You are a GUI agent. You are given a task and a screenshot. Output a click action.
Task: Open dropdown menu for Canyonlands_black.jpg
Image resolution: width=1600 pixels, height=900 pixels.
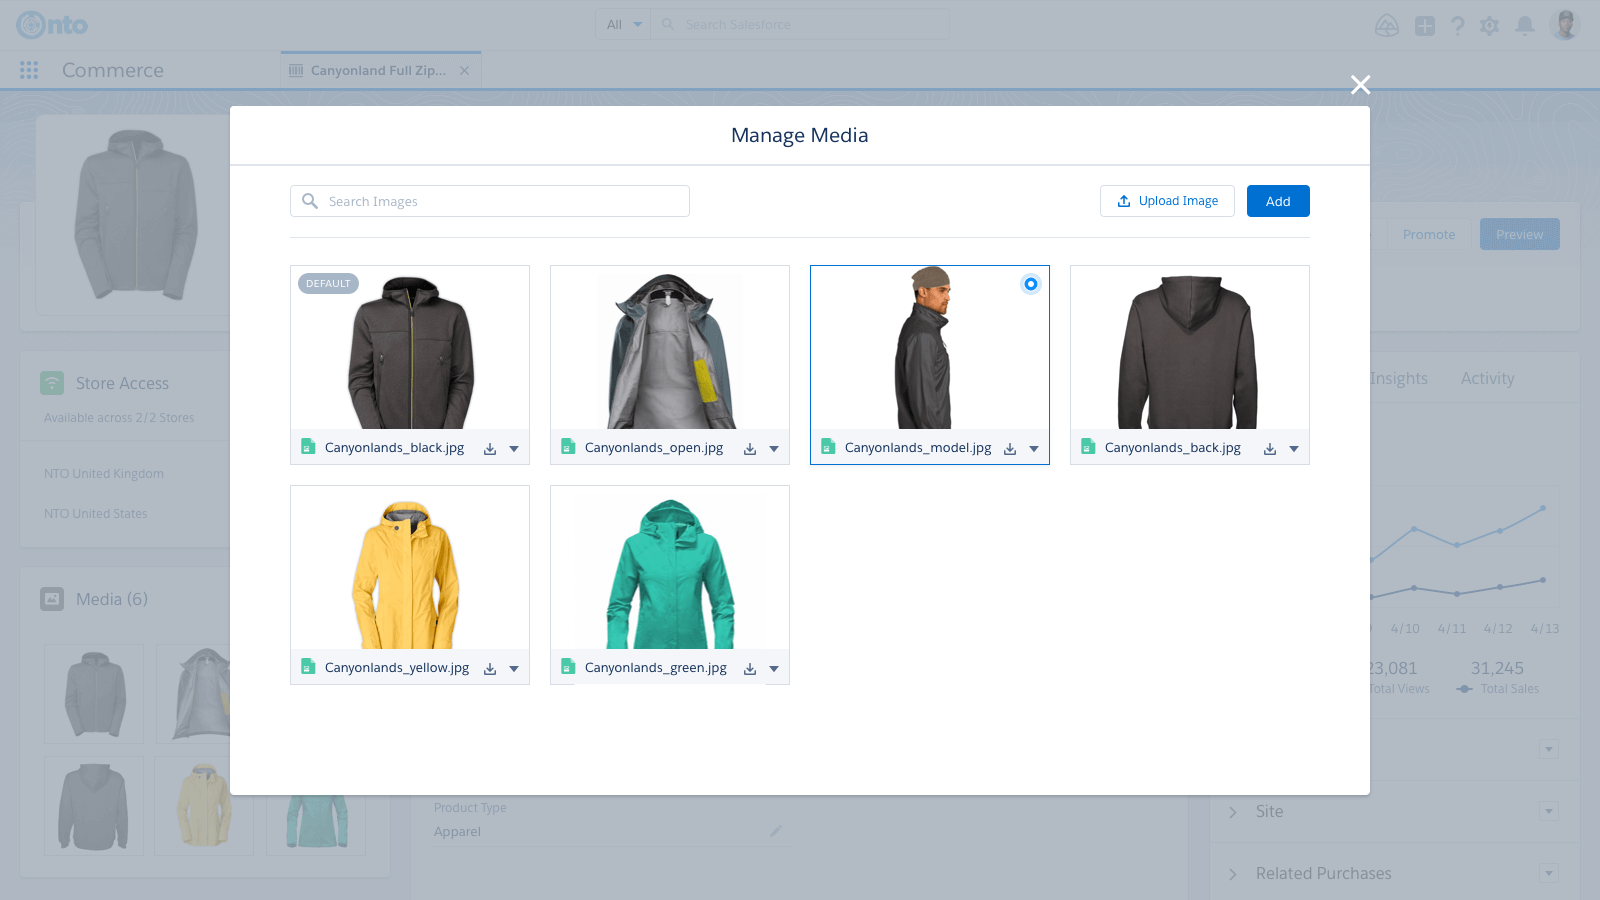514,449
